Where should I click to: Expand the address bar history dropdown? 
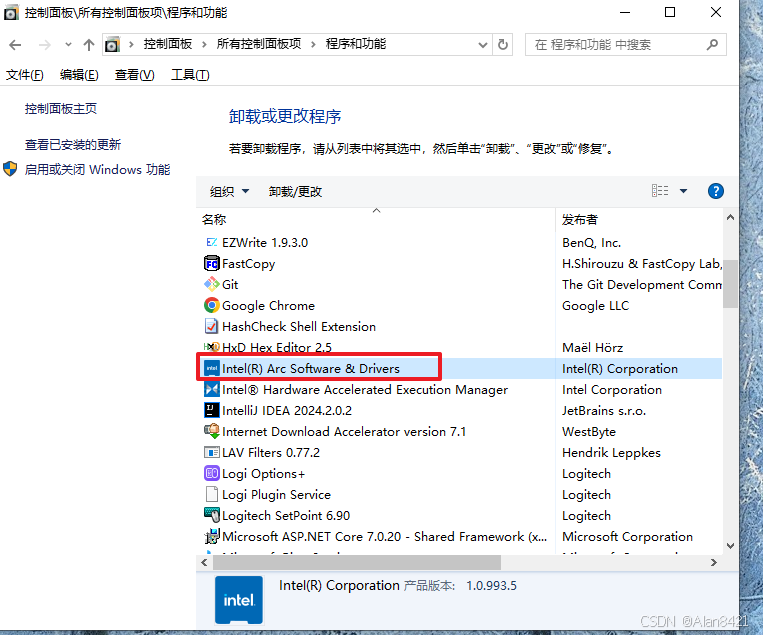tap(482, 45)
